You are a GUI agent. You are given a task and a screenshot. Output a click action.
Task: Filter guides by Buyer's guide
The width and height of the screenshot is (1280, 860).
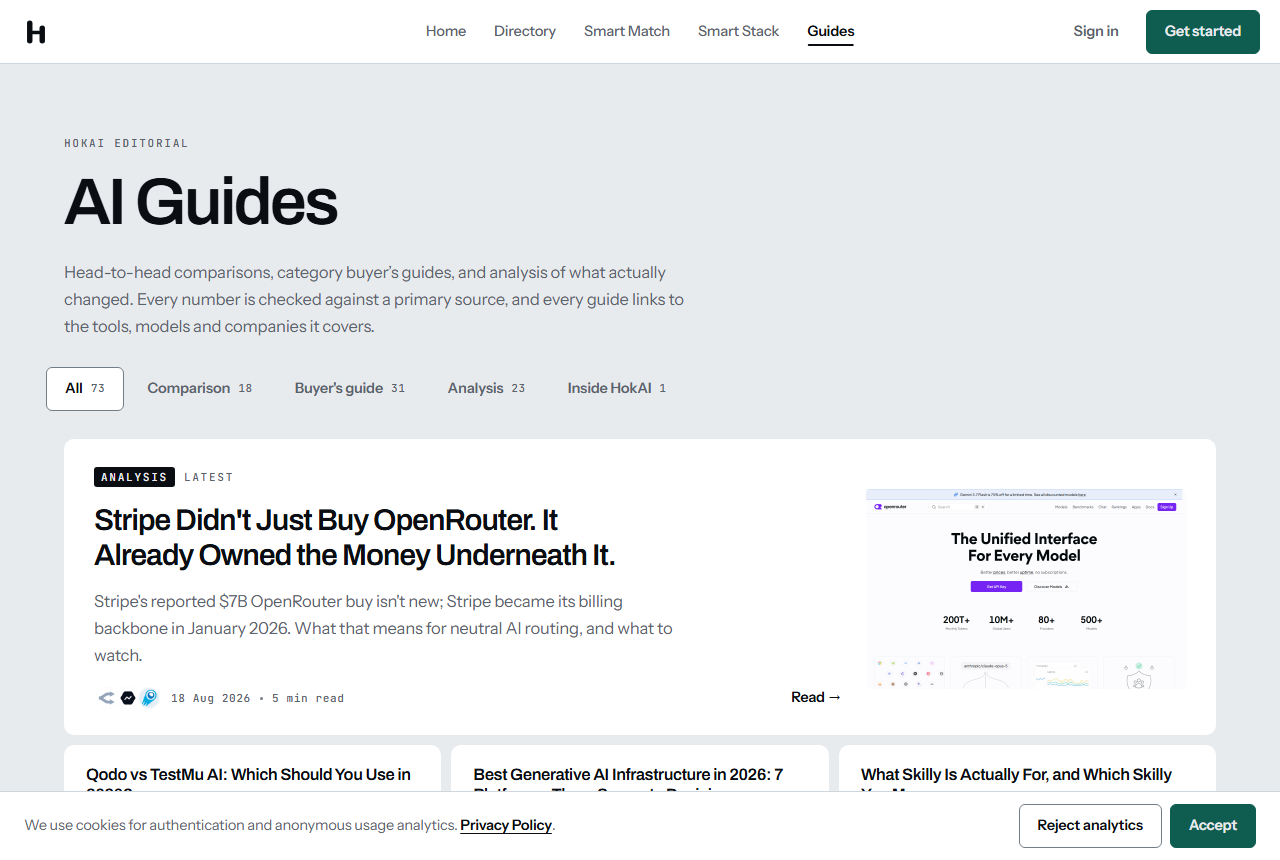click(350, 388)
